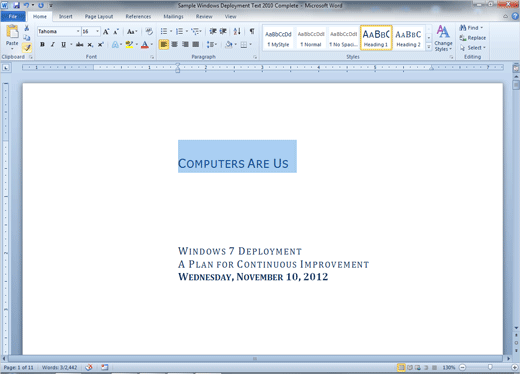The image size is (520, 374).
Task: Click the zoom slider in status bar
Action: point(489,367)
